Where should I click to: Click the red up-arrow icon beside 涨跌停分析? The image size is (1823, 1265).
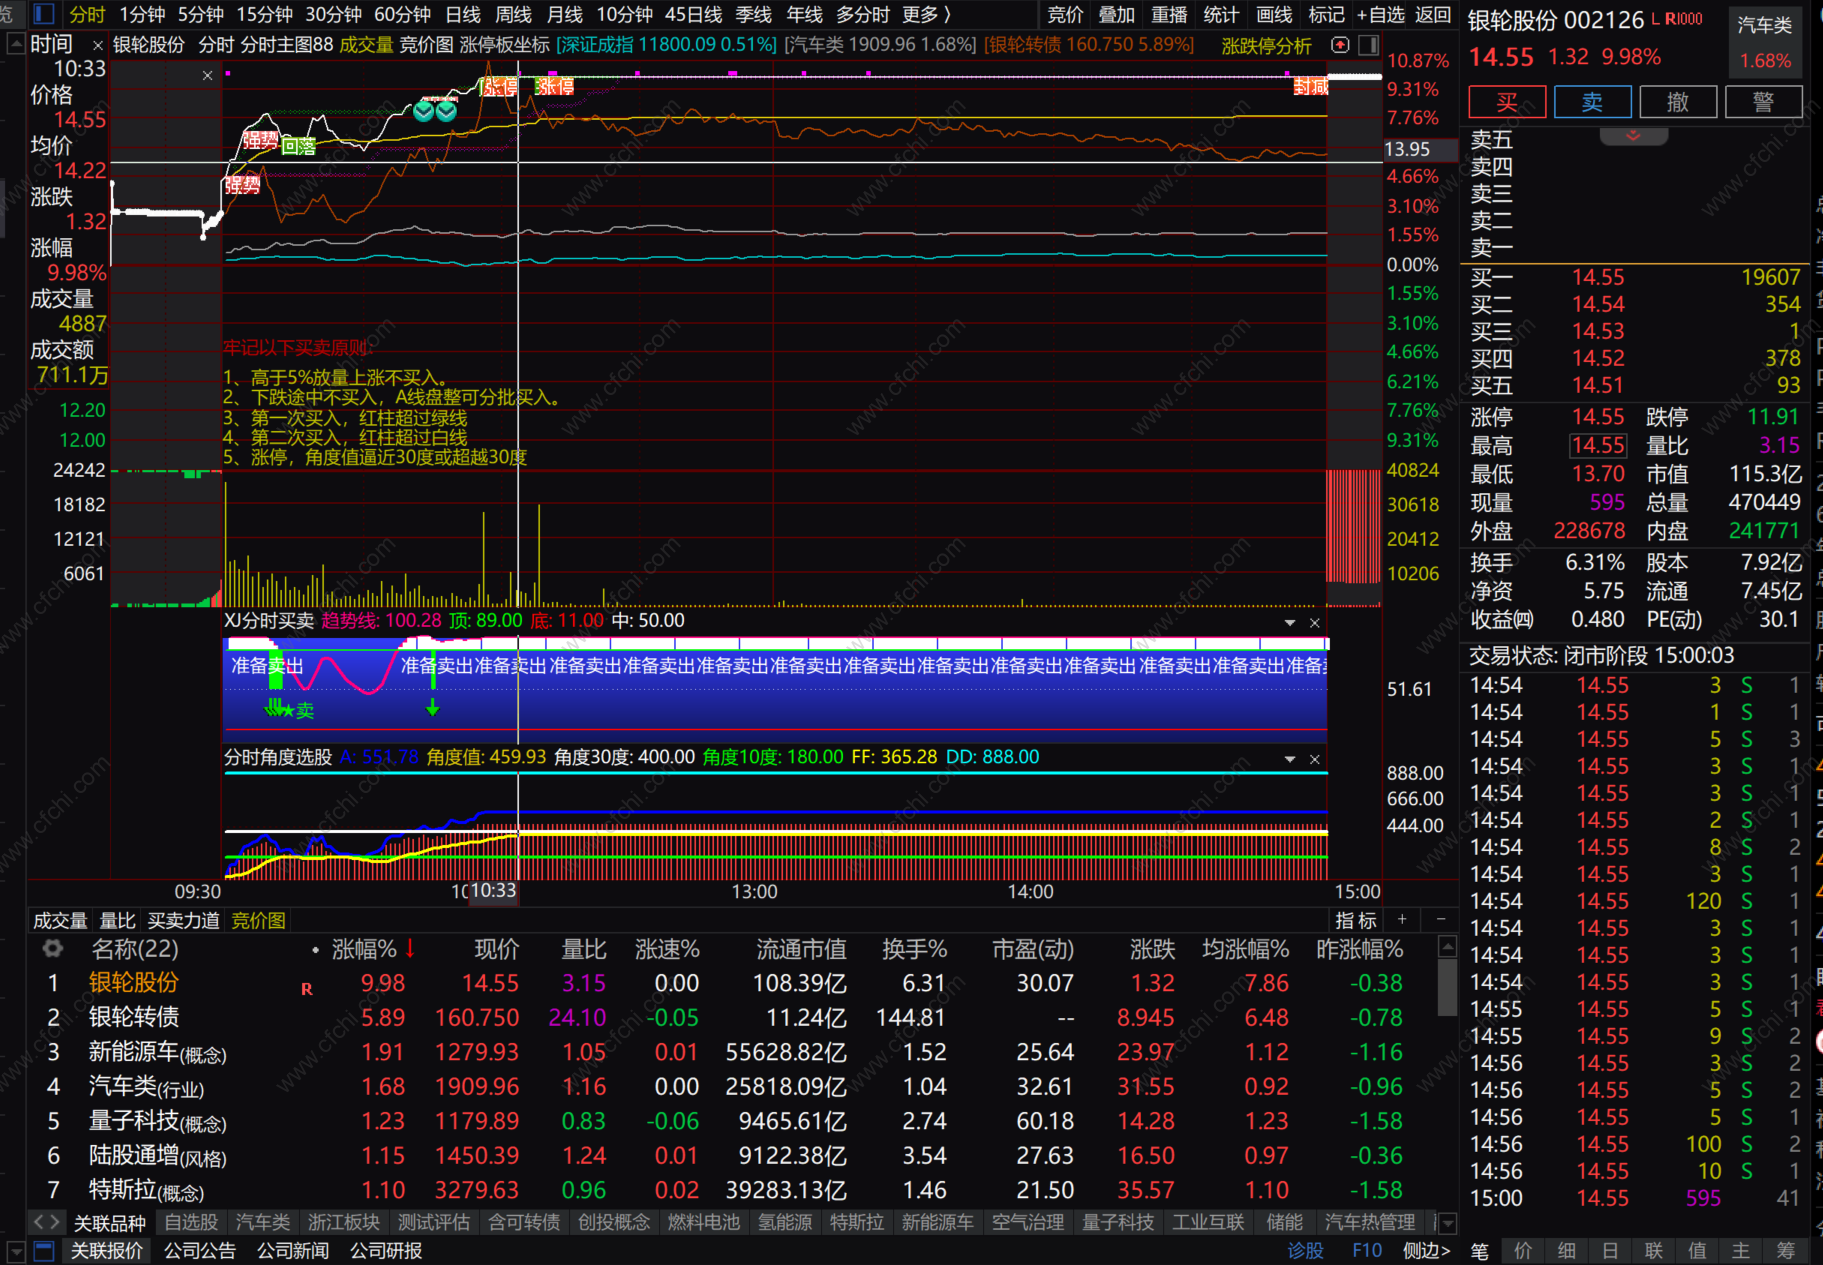pos(1340,45)
